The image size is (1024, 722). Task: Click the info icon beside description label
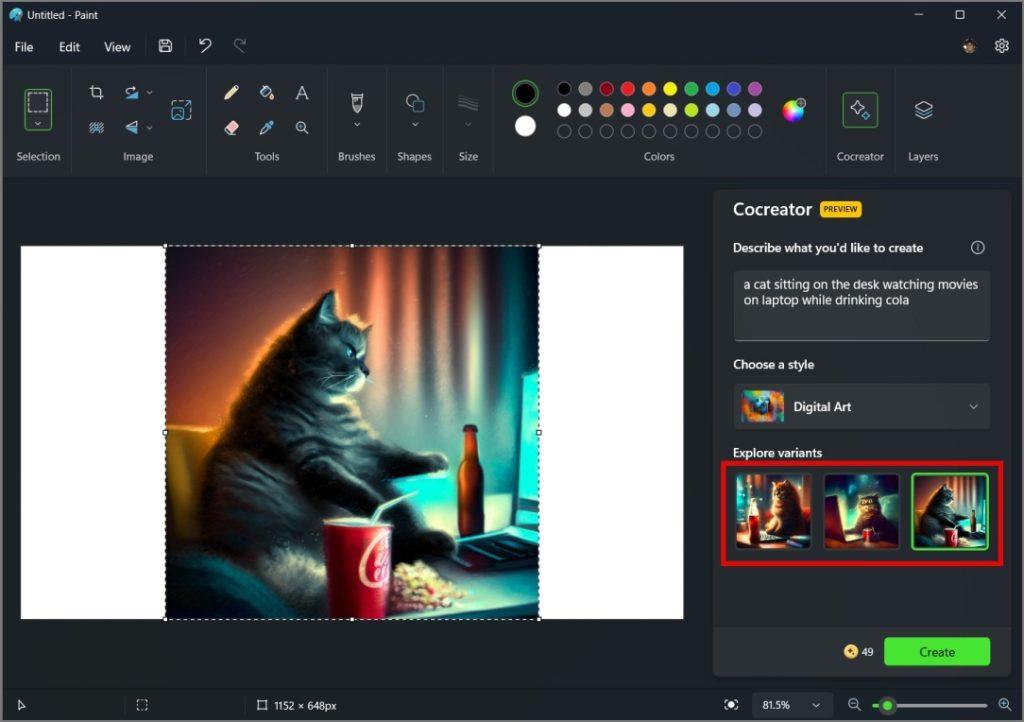977,247
